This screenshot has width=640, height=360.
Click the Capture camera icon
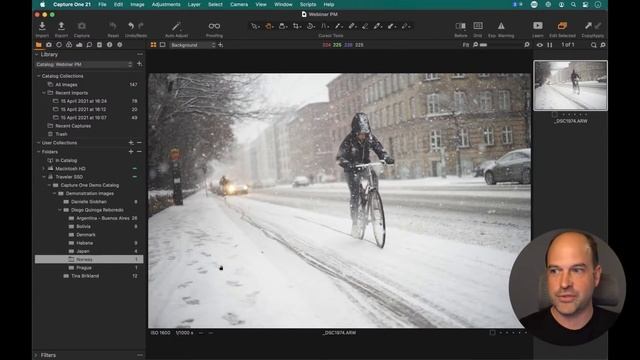[x=82, y=26]
